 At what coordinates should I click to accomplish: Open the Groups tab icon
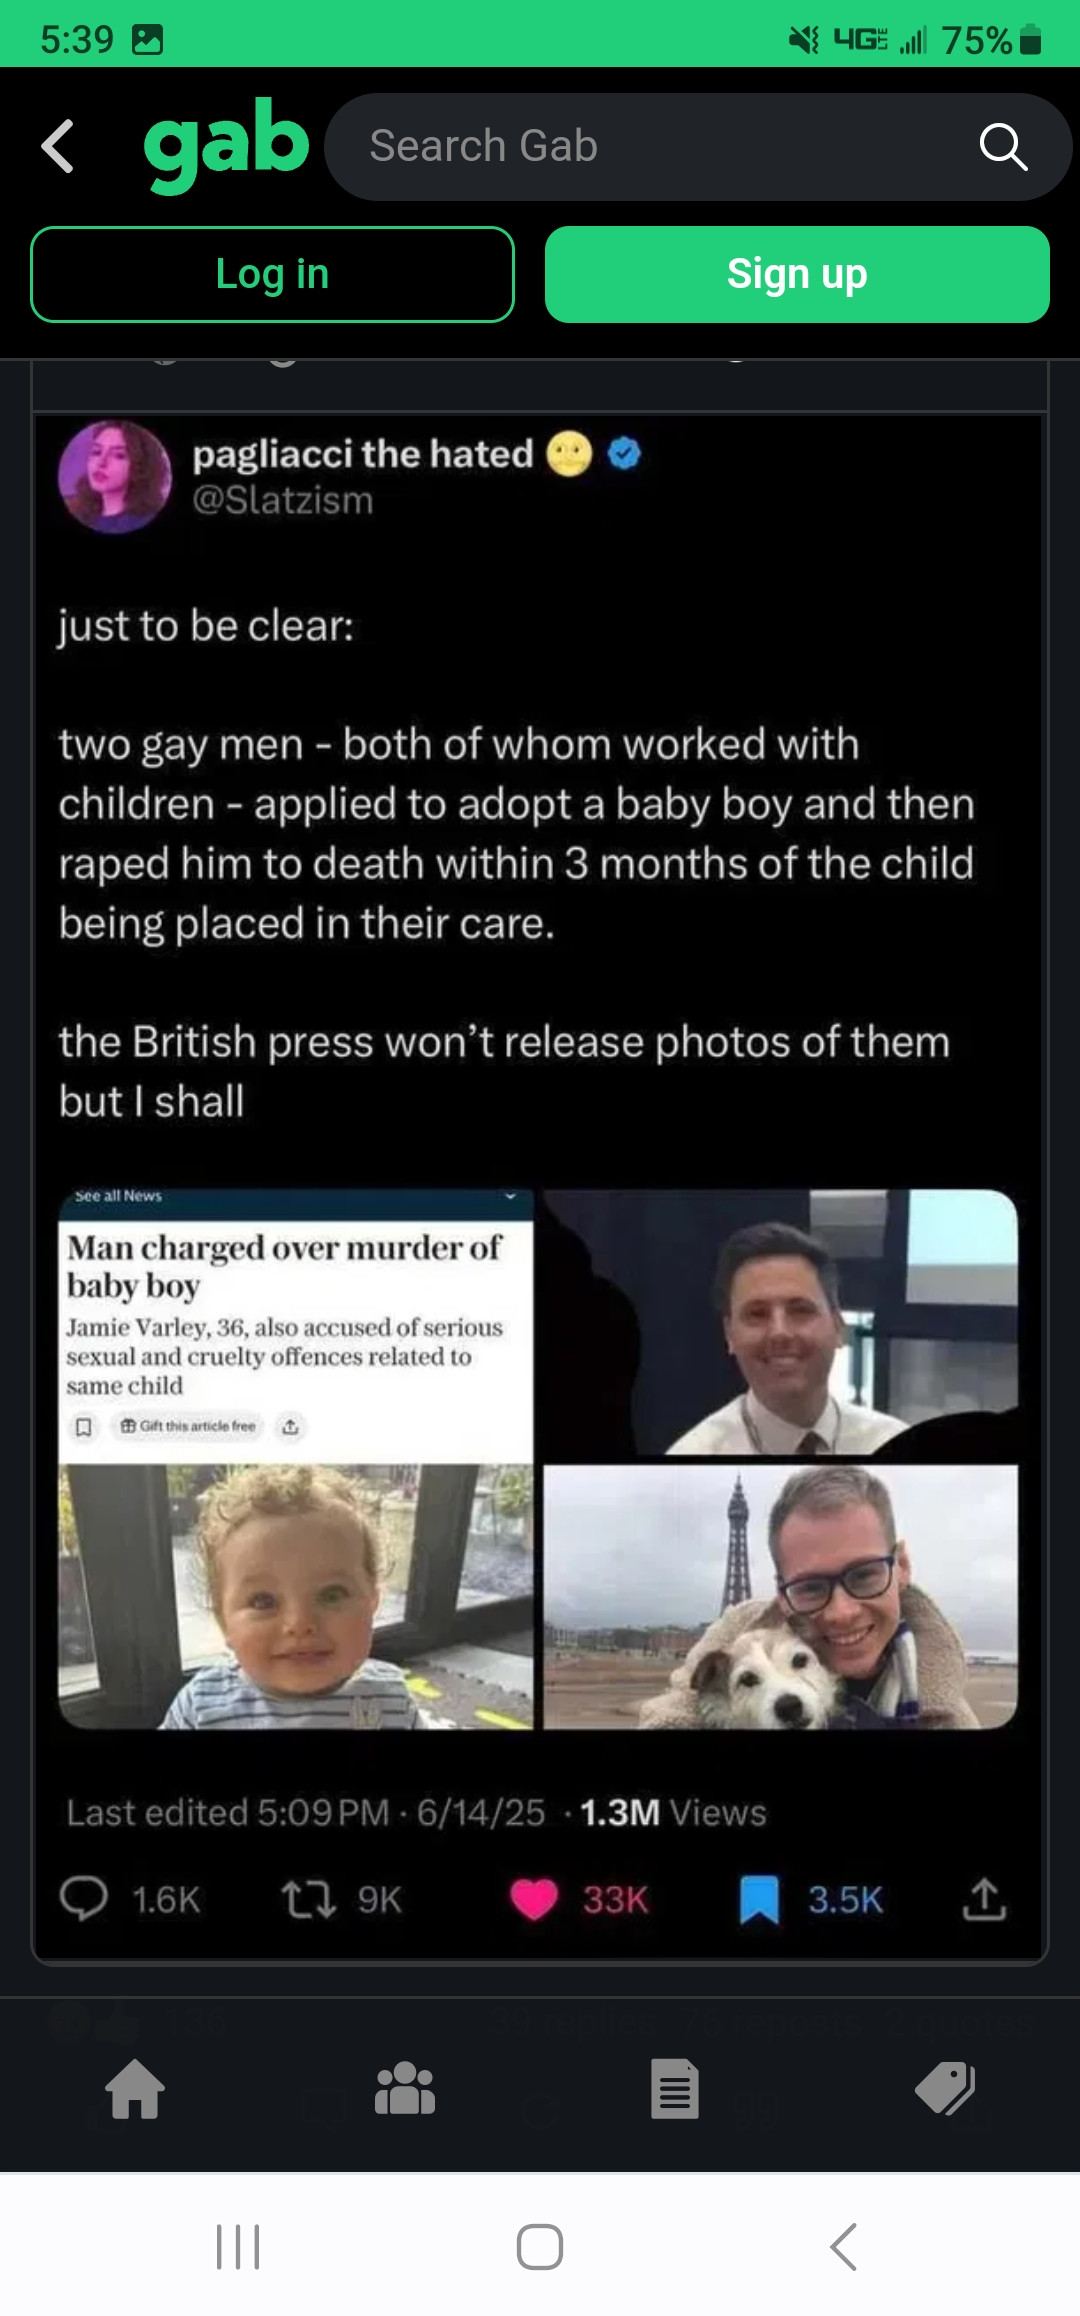coord(405,2089)
